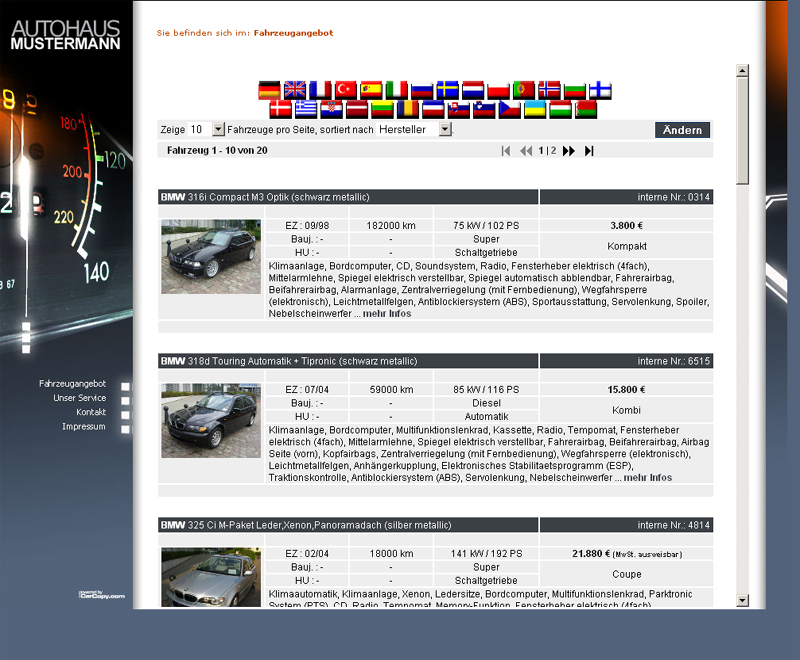Image resolution: width=800 pixels, height=660 pixels.
Task: Click interne Nr.: 4814
Action: point(673,525)
